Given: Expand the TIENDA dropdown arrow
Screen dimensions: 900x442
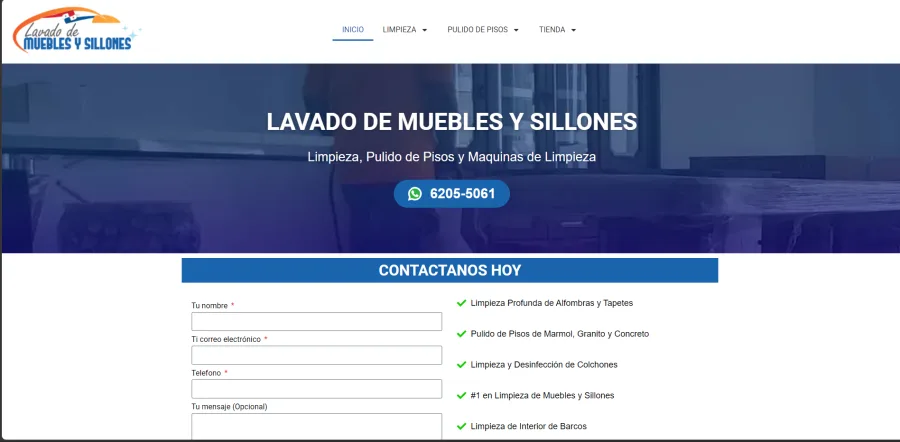Looking at the screenshot, I should tap(573, 30).
